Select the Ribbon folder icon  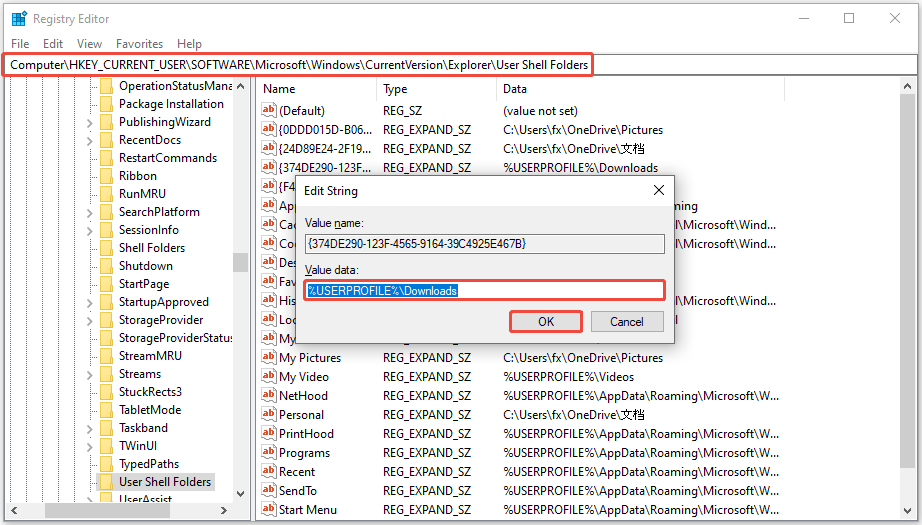[106, 176]
